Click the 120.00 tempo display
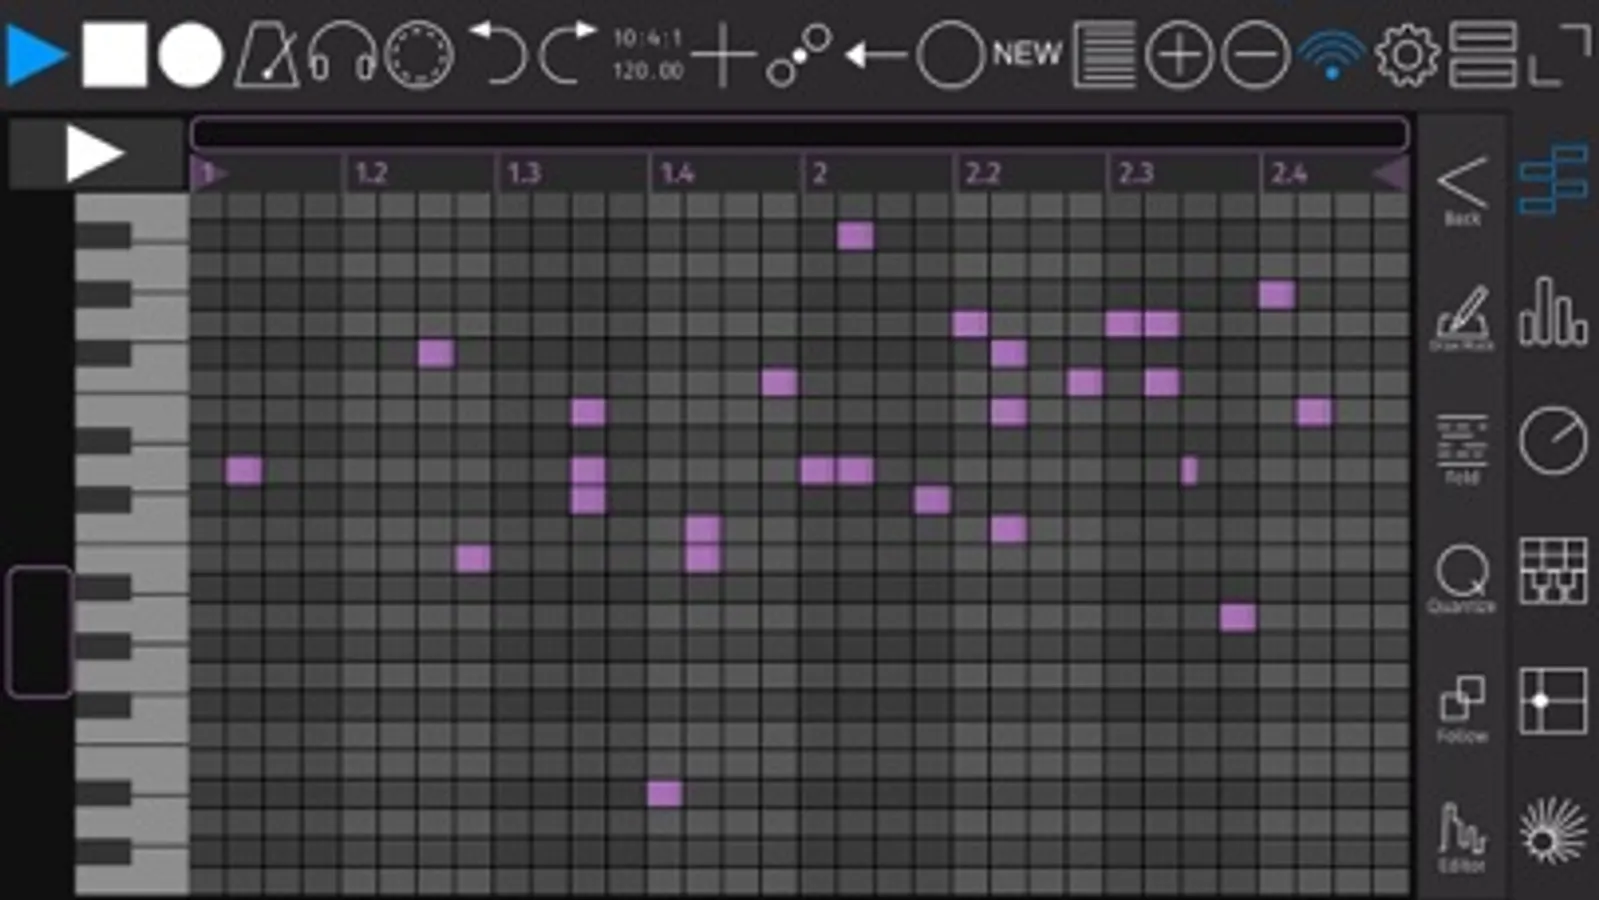The height and width of the screenshot is (900, 1599). point(648,72)
